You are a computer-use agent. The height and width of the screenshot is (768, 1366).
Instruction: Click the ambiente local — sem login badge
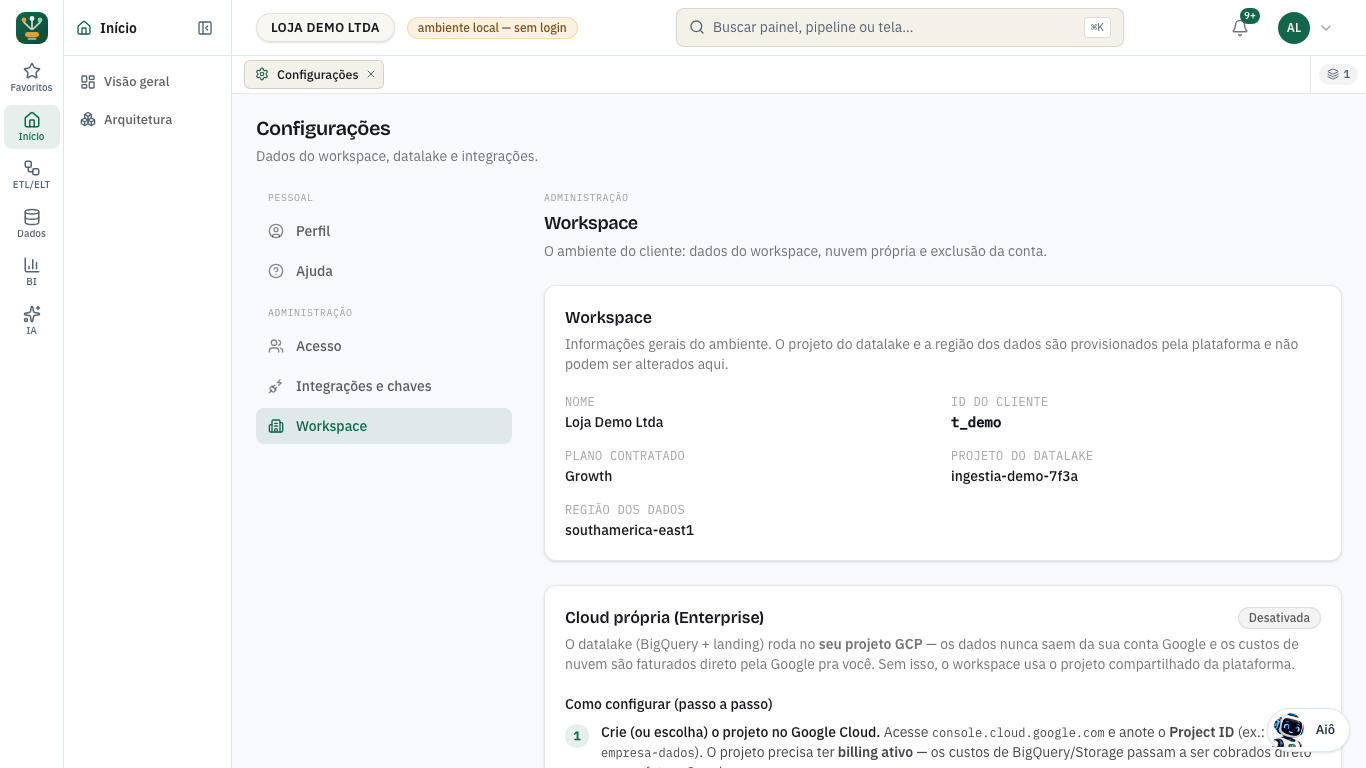point(492,28)
